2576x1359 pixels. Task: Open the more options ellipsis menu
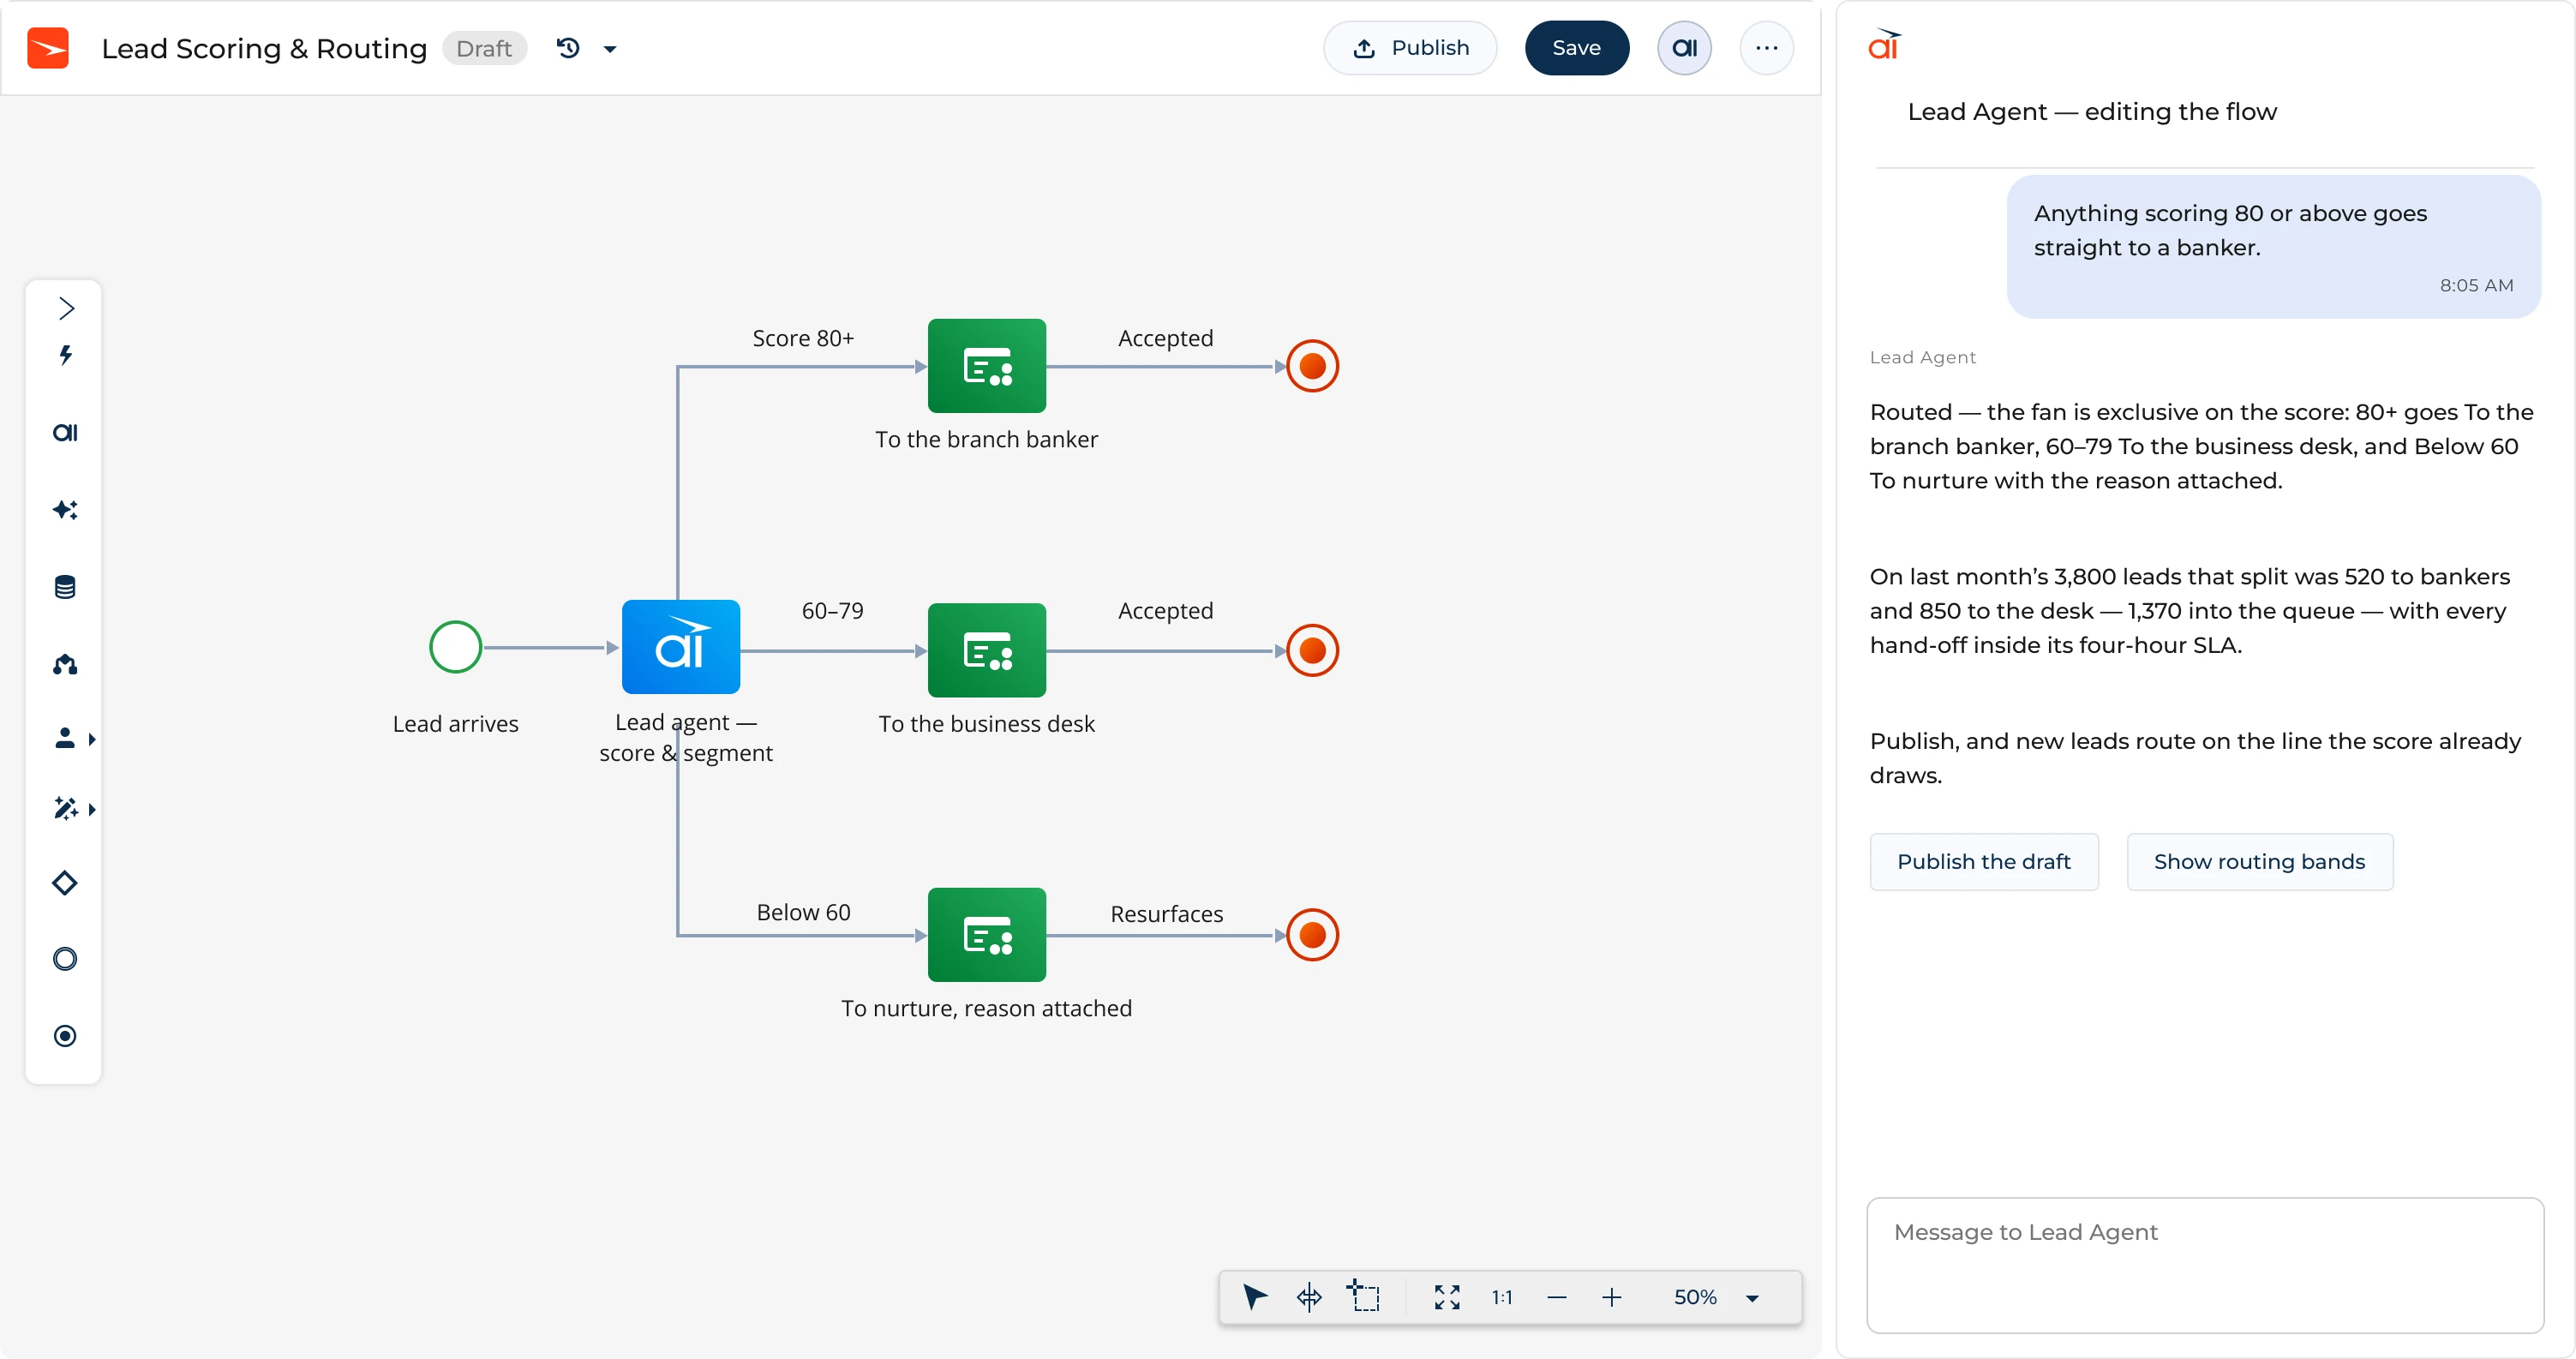click(x=1766, y=48)
